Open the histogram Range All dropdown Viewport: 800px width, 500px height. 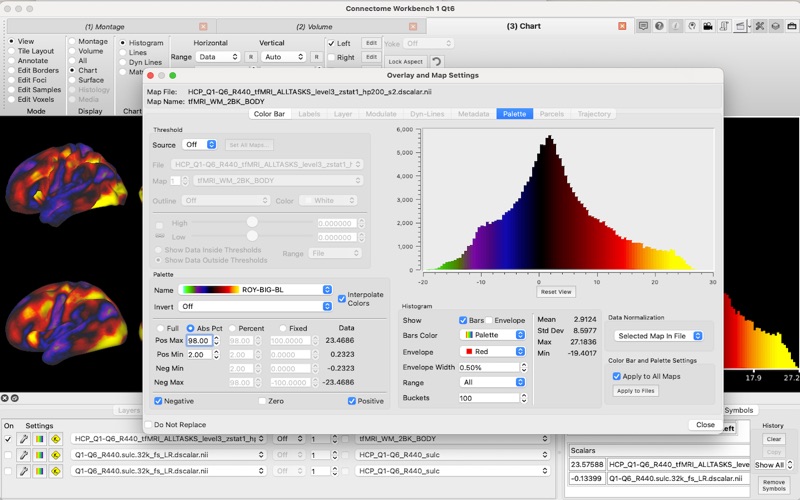[x=492, y=382]
